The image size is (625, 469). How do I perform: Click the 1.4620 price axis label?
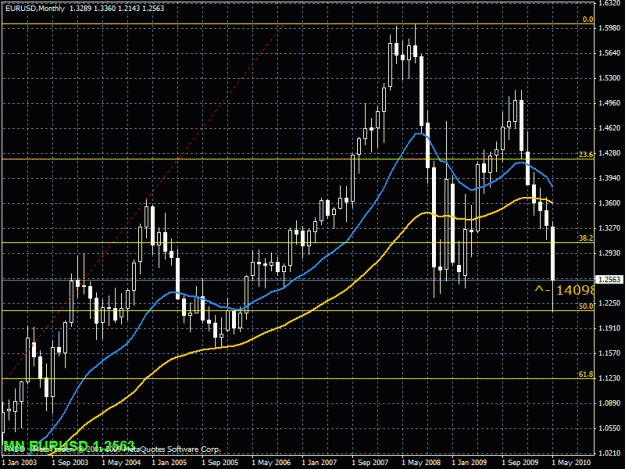click(x=609, y=128)
